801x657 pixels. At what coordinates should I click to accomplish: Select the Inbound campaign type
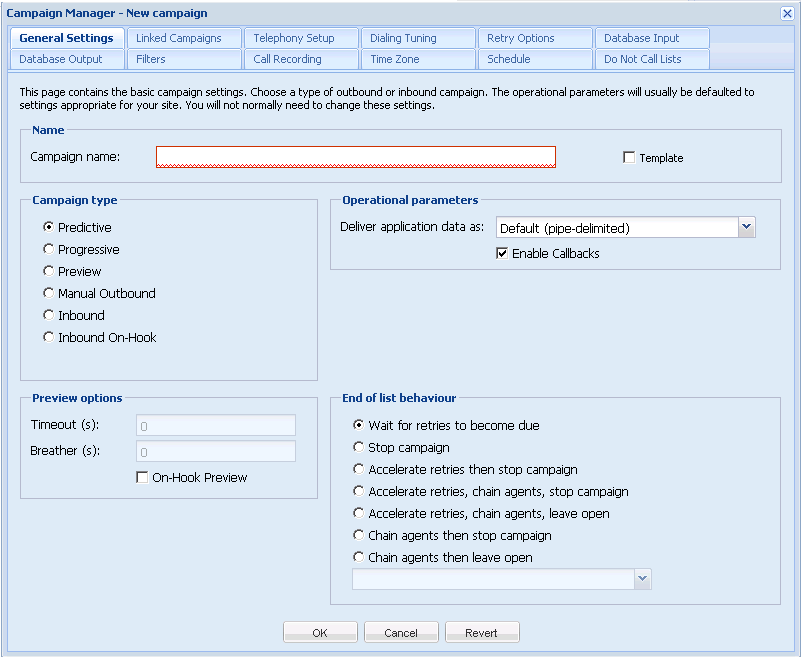49,315
